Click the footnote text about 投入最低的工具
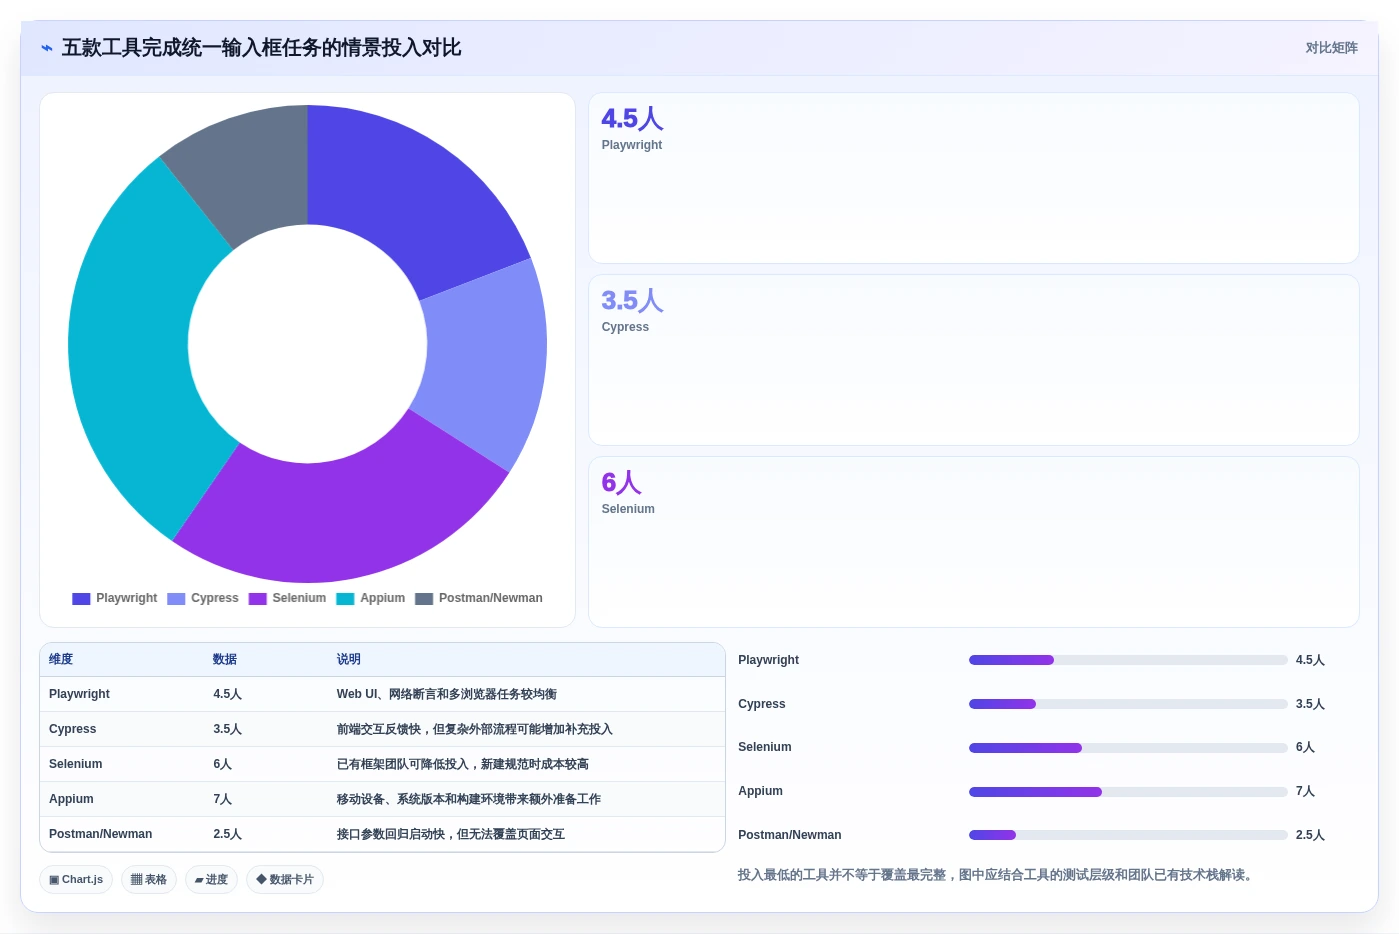Screen dimensions: 1399x934 (x=995, y=875)
